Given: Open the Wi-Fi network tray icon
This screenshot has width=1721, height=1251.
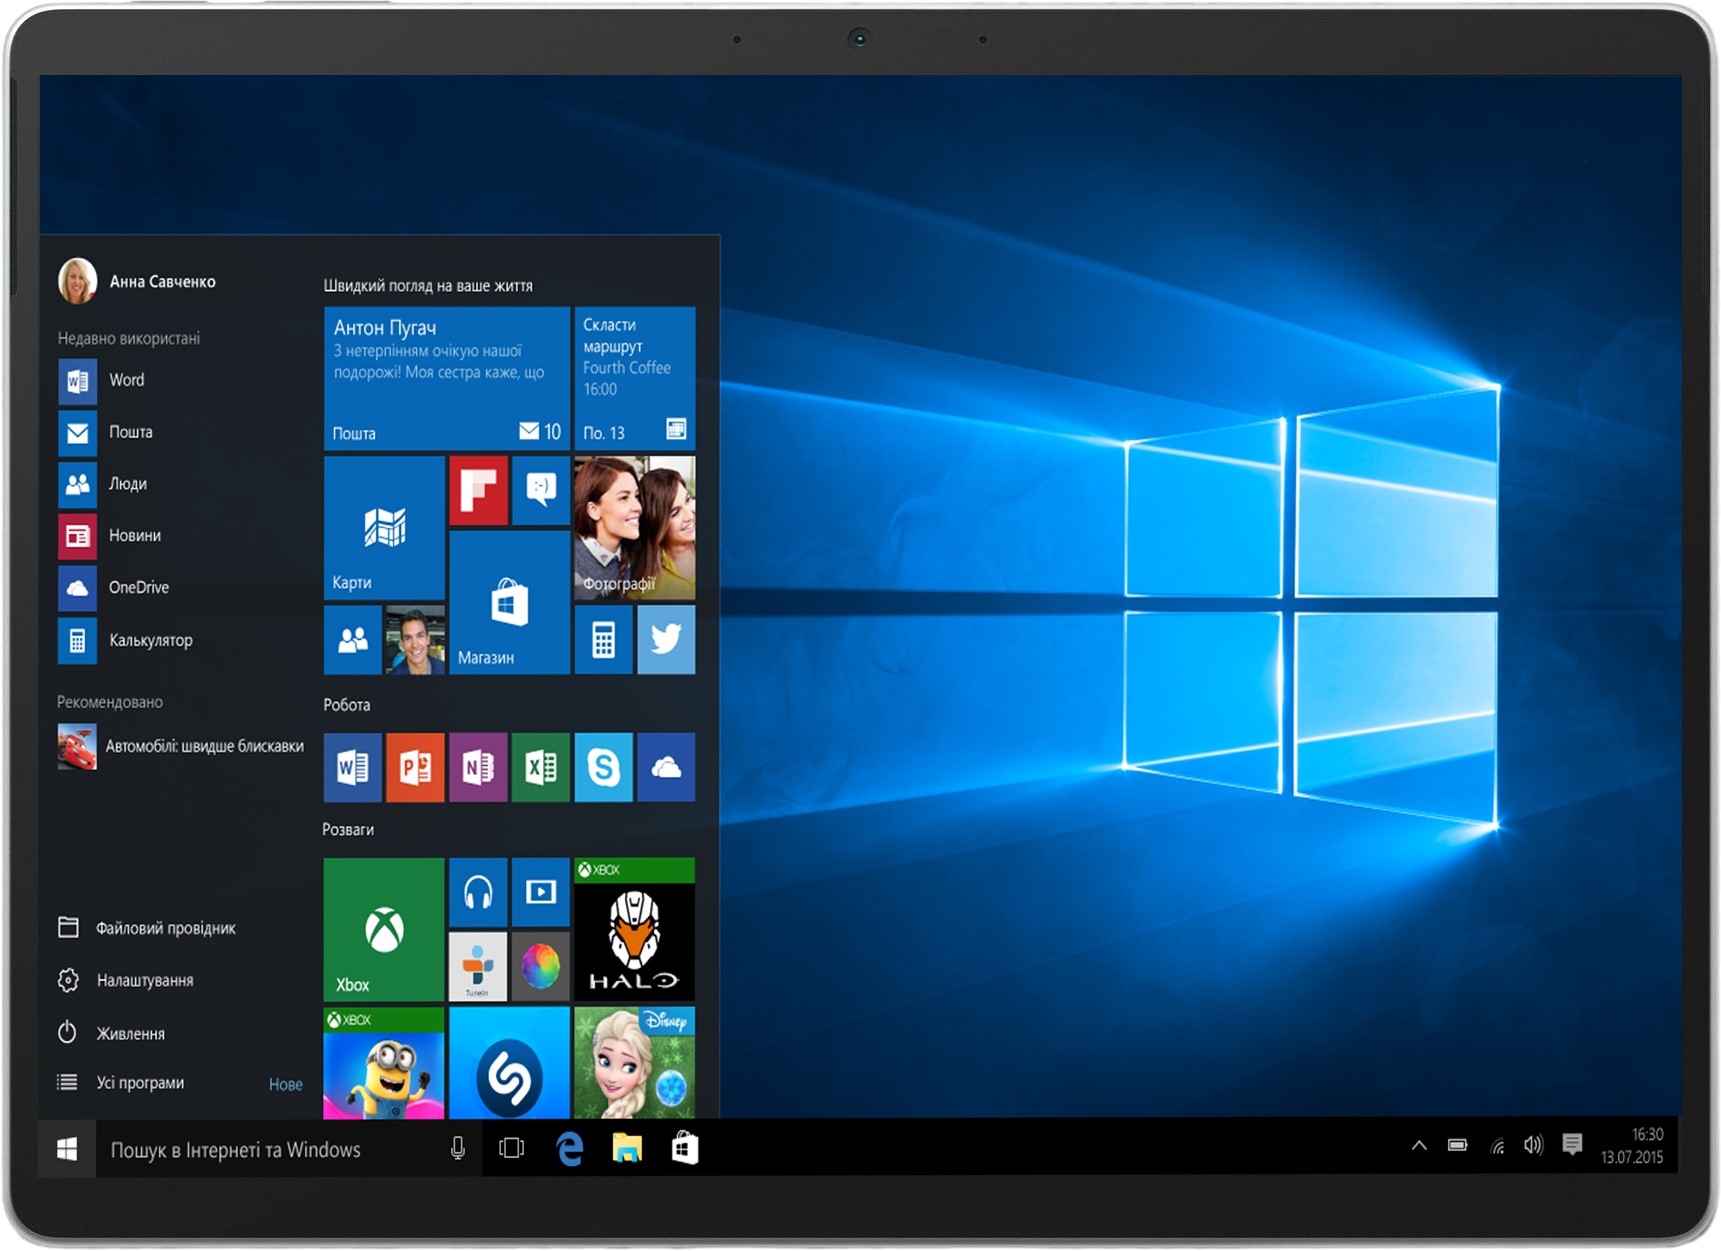Looking at the screenshot, I should [x=1497, y=1146].
